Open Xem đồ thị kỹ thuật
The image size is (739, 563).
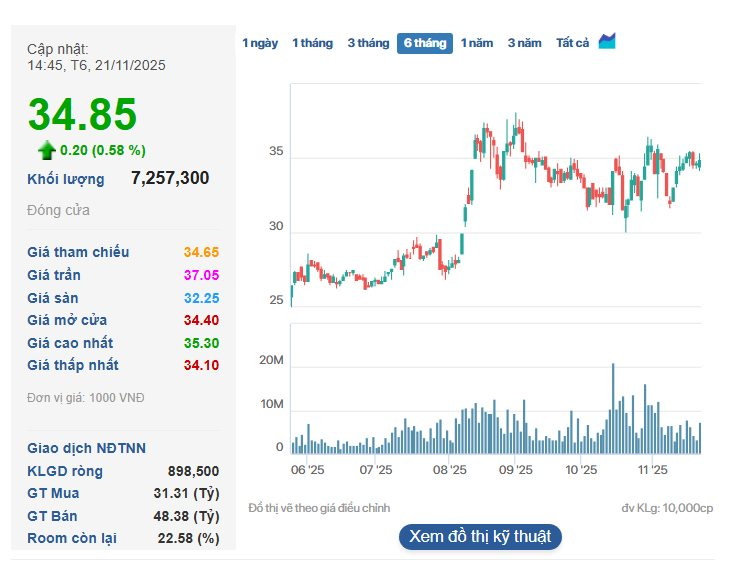pyautogui.click(x=480, y=536)
